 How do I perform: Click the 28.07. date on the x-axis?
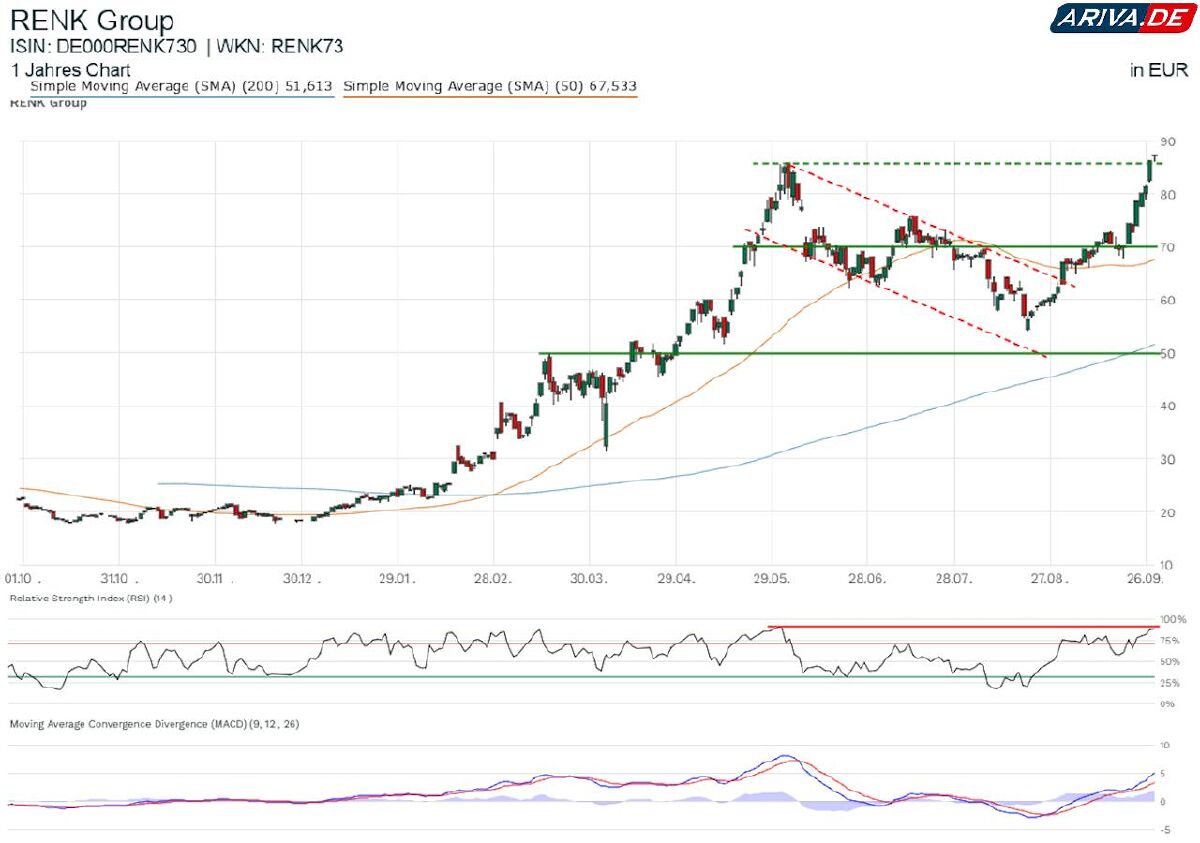click(x=953, y=578)
